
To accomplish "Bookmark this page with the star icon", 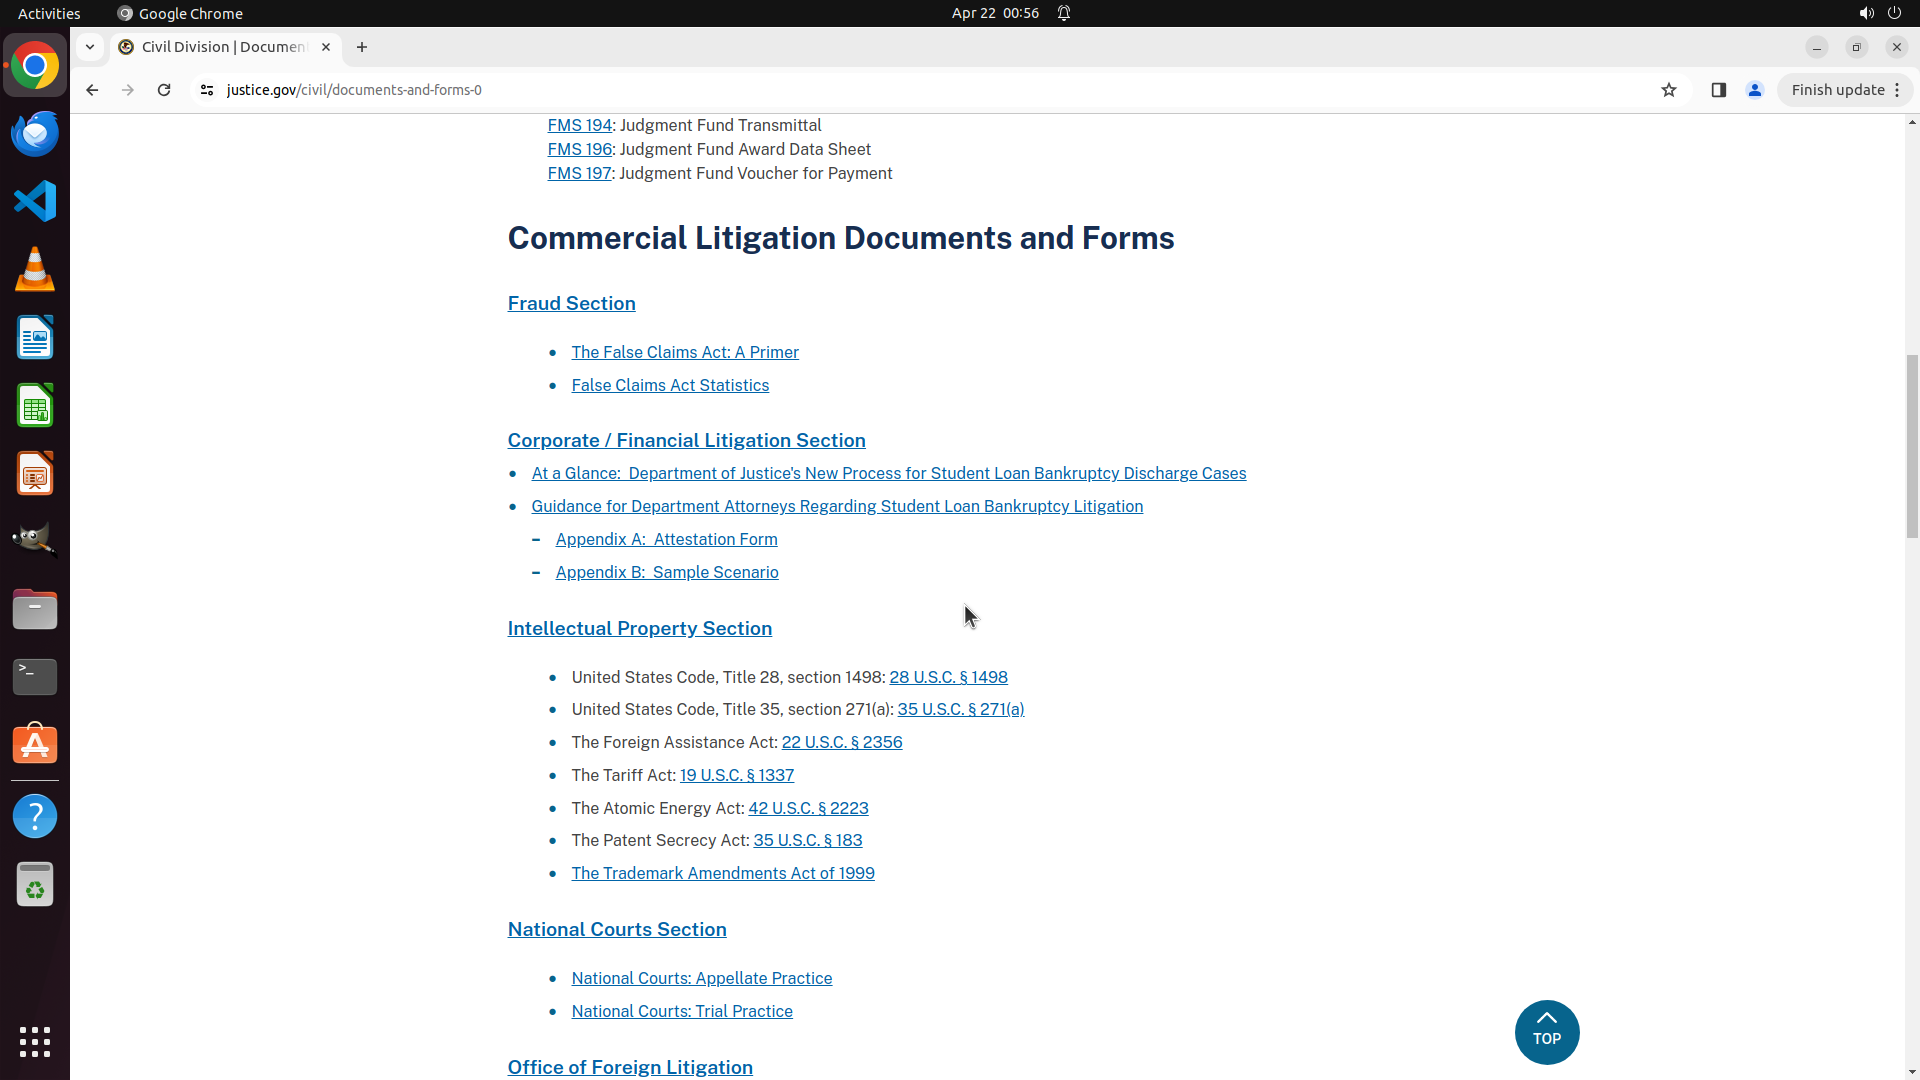I will coord(1668,90).
